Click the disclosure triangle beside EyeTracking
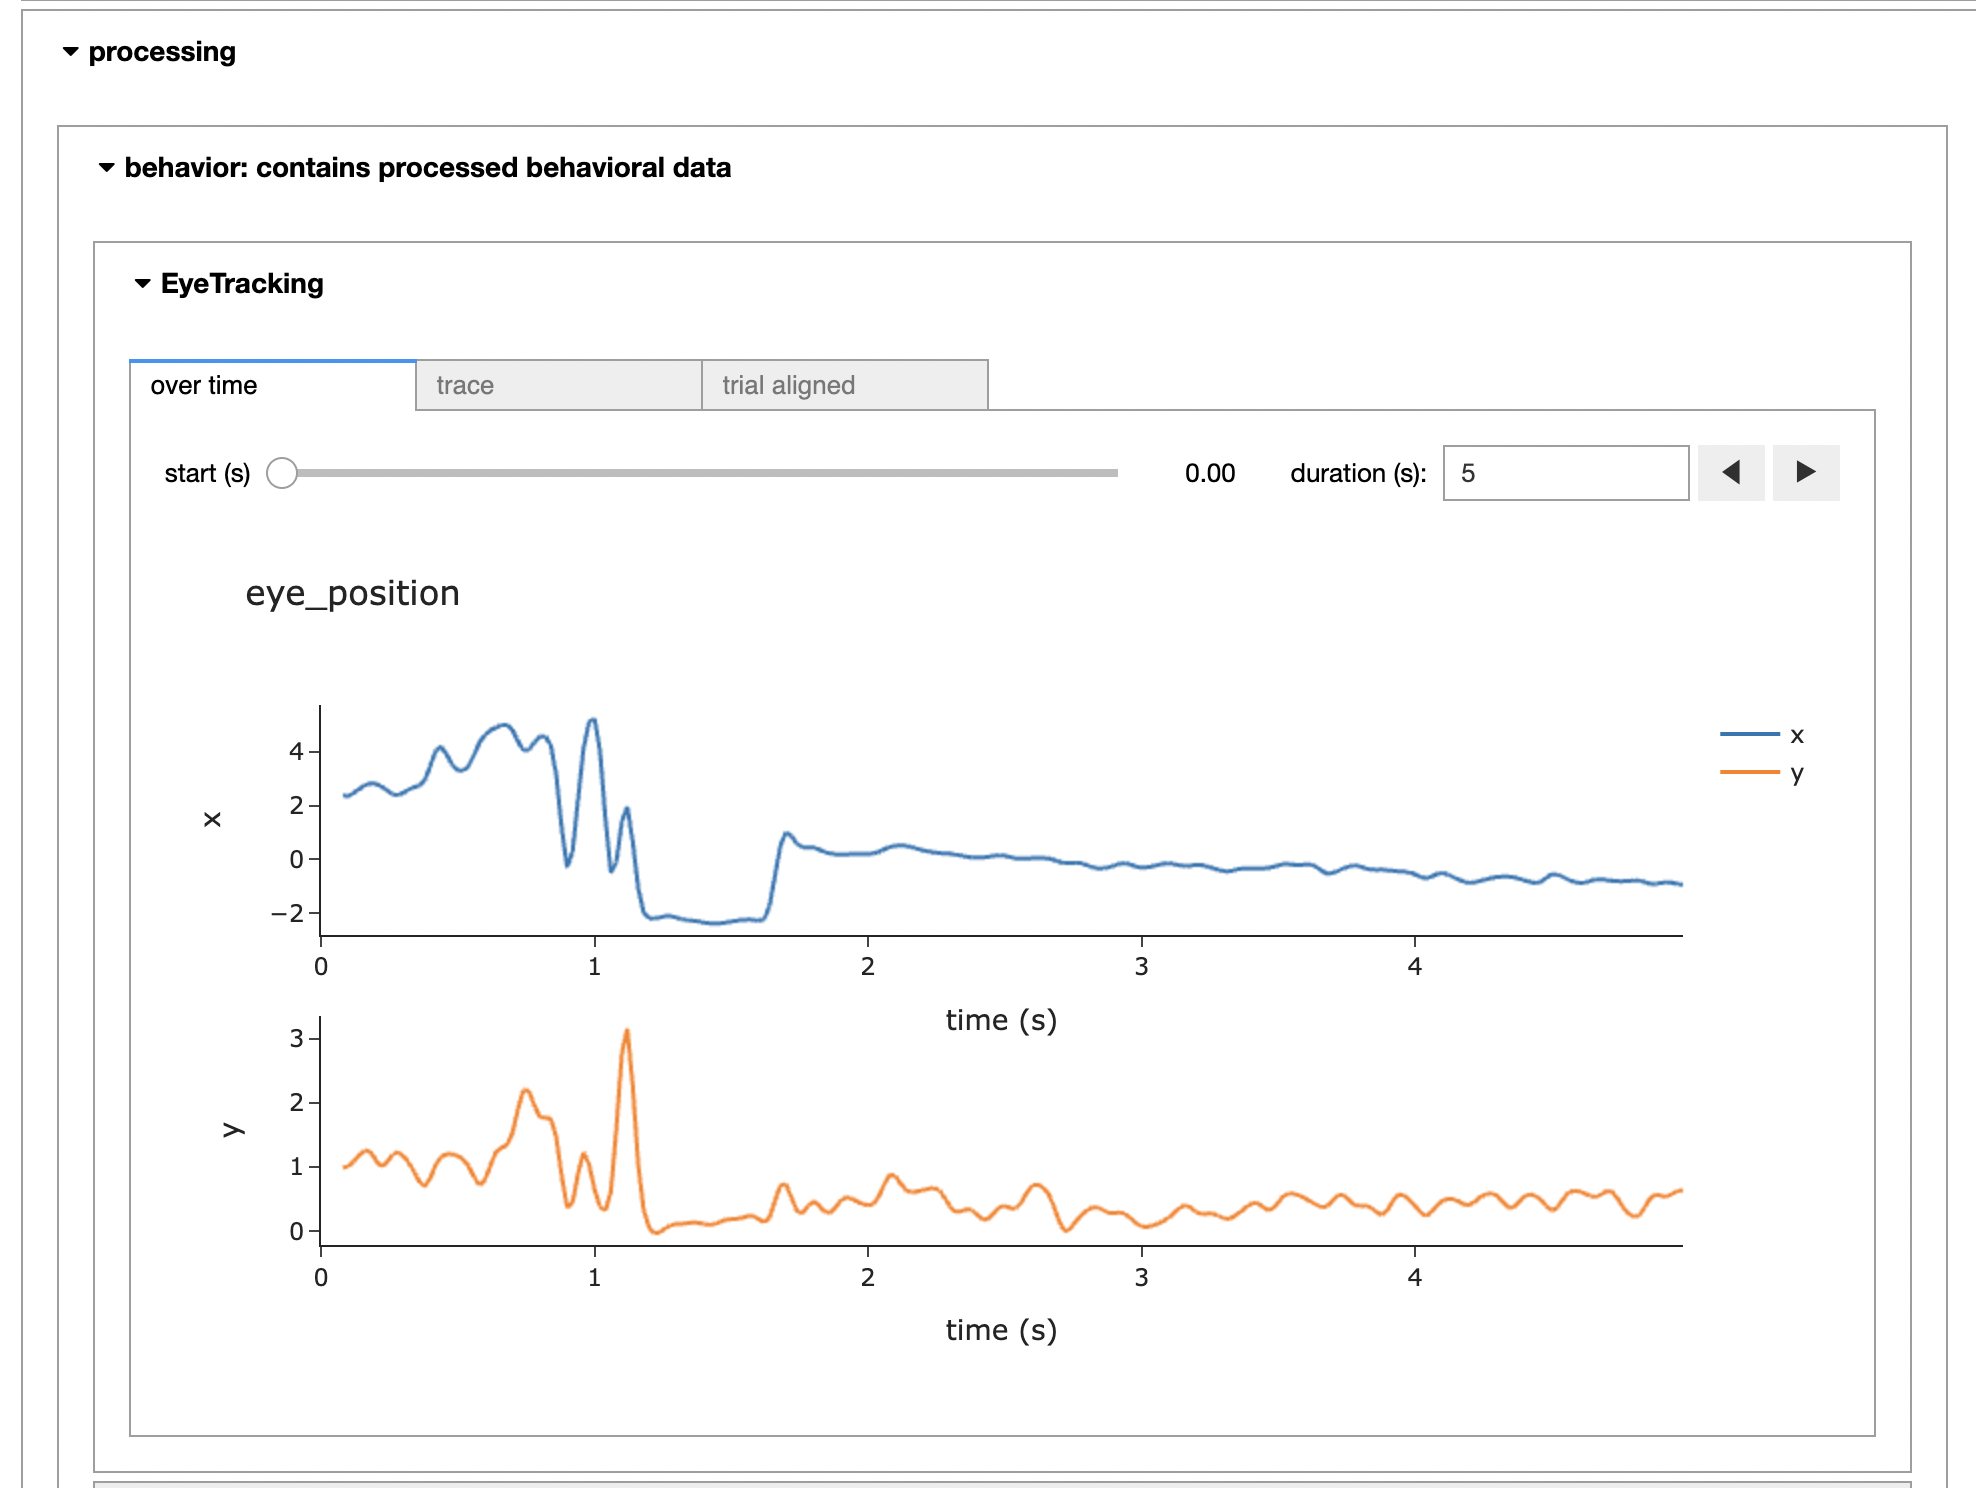 click(x=141, y=283)
